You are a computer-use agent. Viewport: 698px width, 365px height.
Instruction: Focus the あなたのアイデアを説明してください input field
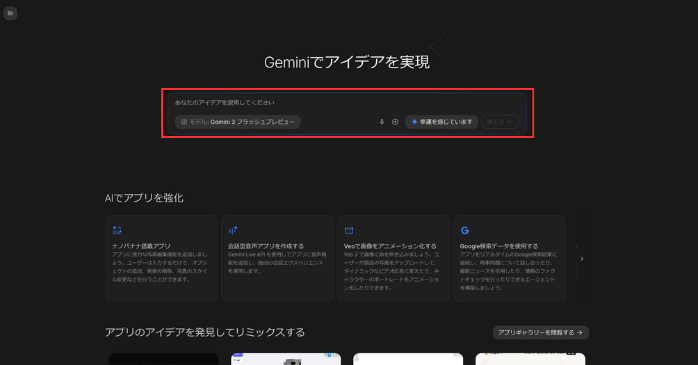347,102
